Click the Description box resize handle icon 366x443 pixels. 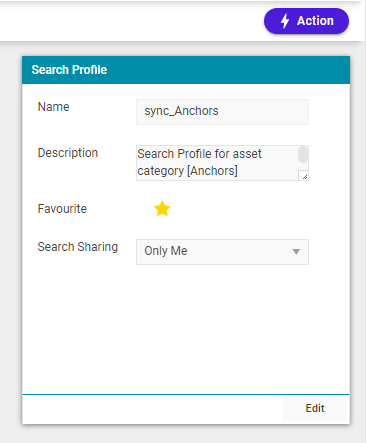click(x=304, y=176)
